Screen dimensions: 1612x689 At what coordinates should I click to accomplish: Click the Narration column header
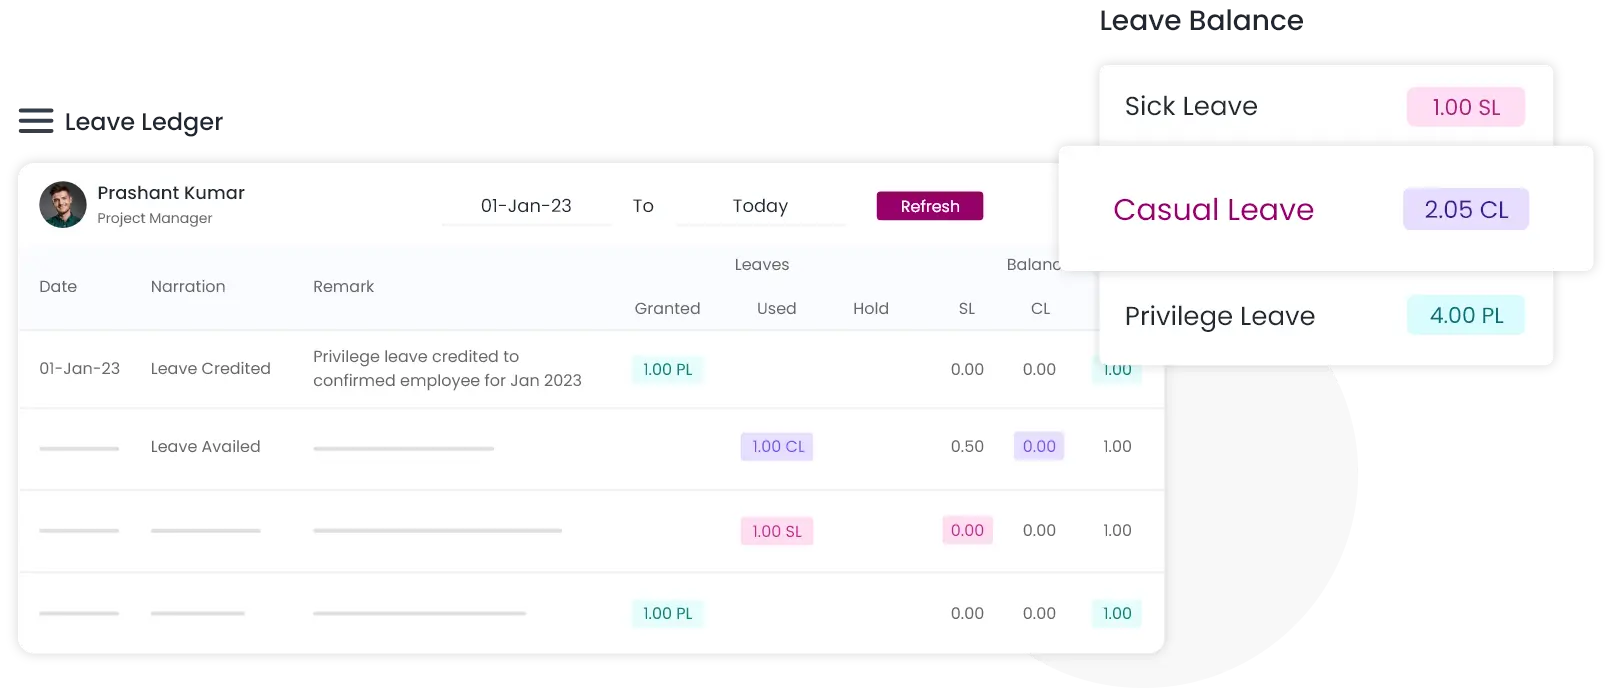pos(188,286)
